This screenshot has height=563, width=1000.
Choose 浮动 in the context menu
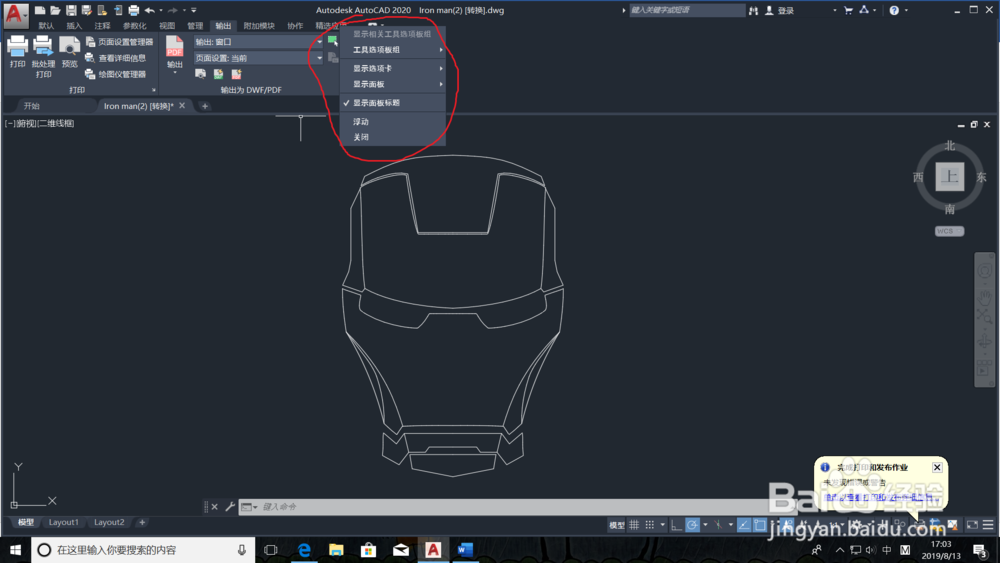pyautogui.click(x=393, y=121)
